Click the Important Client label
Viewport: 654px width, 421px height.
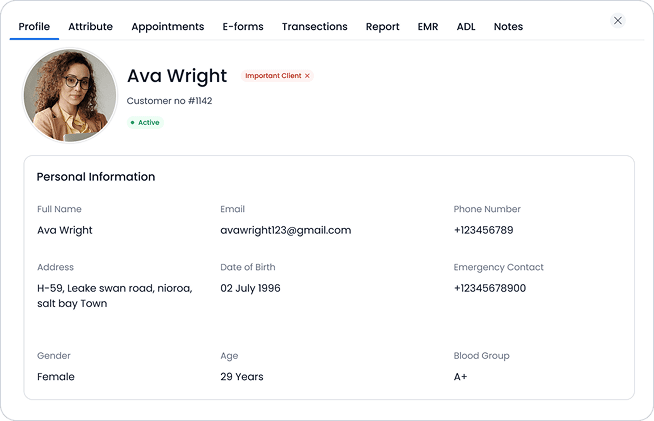(x=273, y=76)
